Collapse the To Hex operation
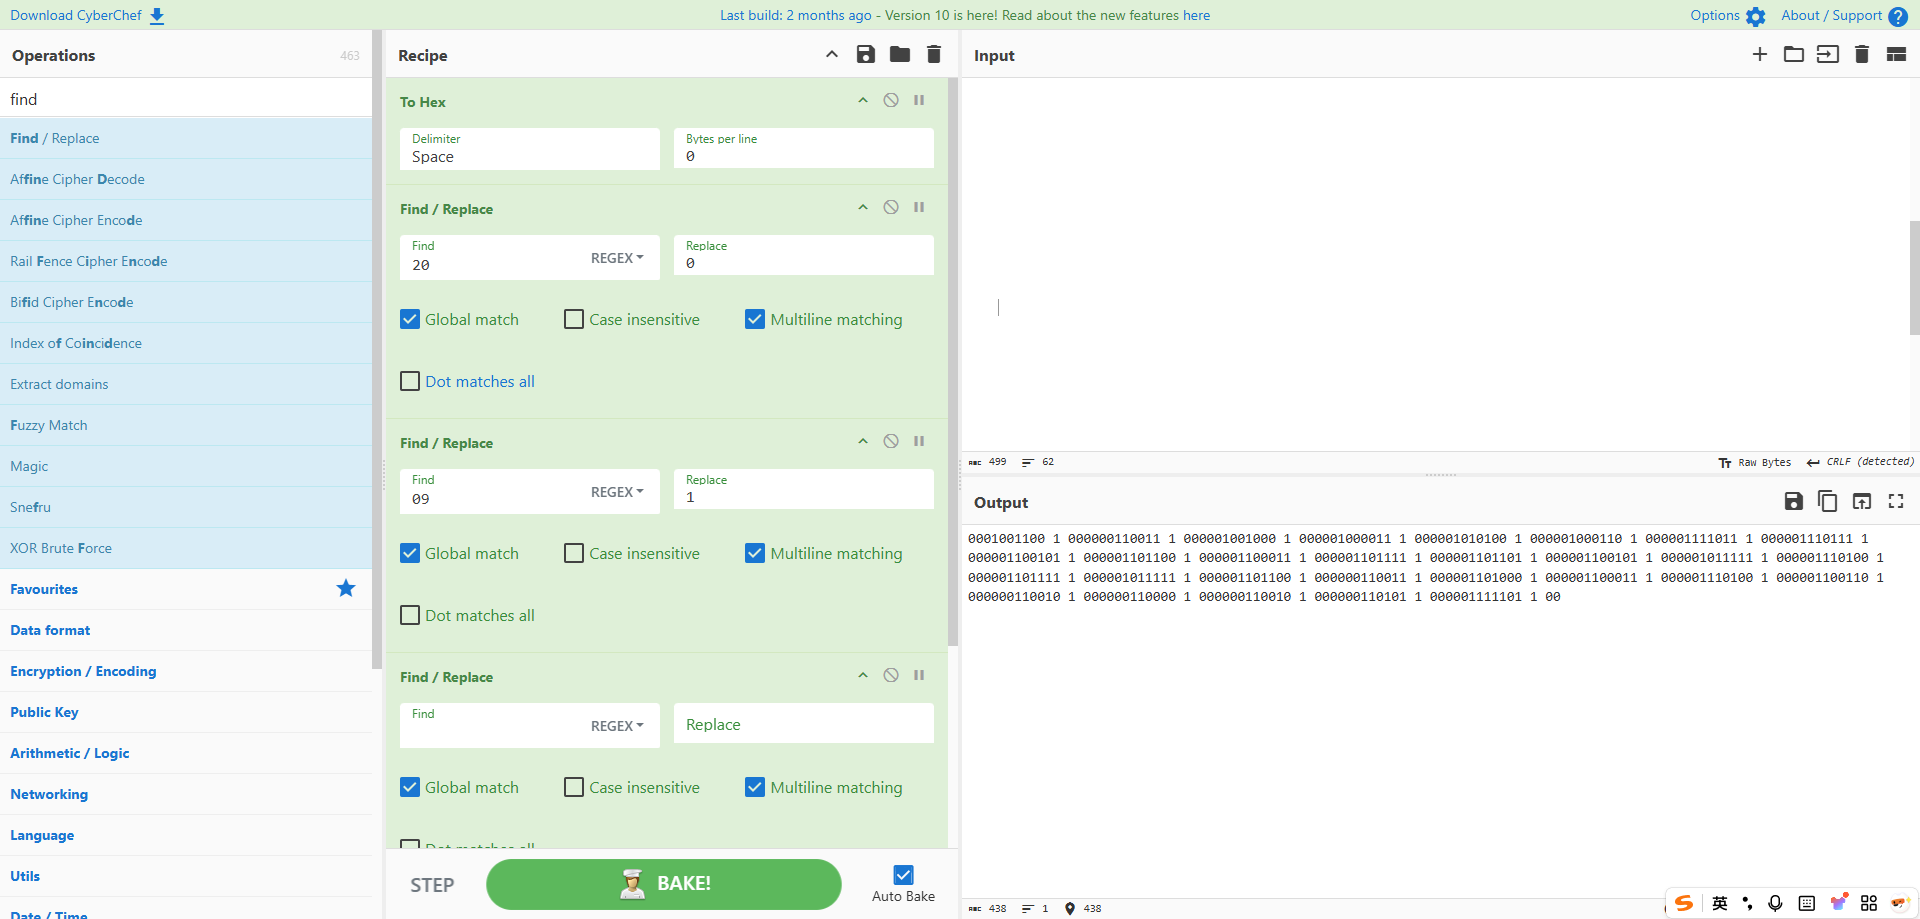 (x=863, y=101)
